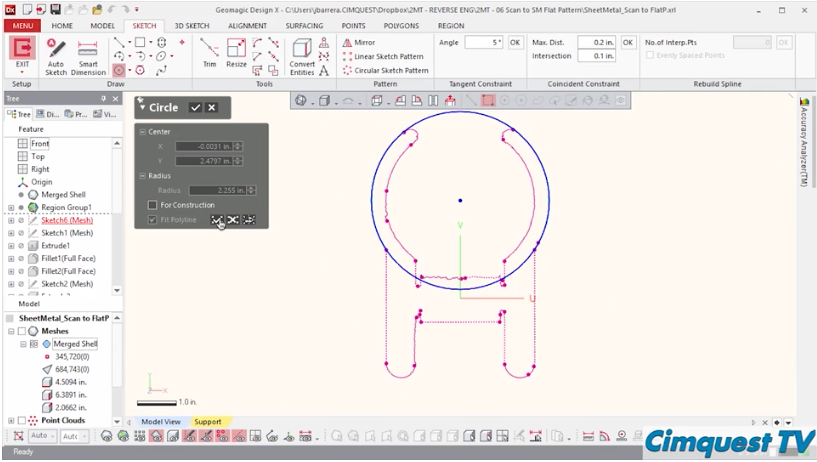Screen dimensions: 817x462
Task: Select the Text sketch tool
Action: click(x=324, y=70)
